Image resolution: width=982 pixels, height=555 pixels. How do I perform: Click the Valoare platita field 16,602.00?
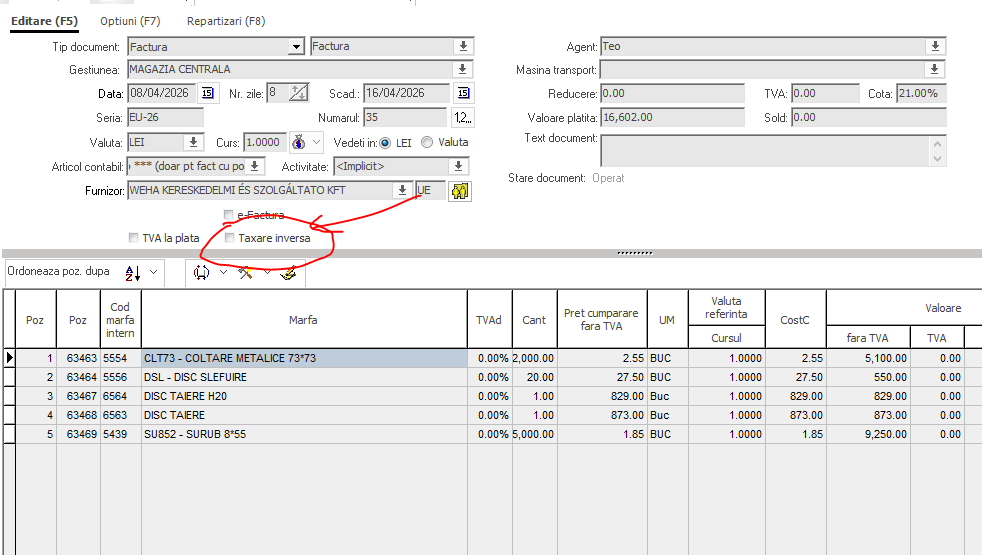tap(673, 117)
